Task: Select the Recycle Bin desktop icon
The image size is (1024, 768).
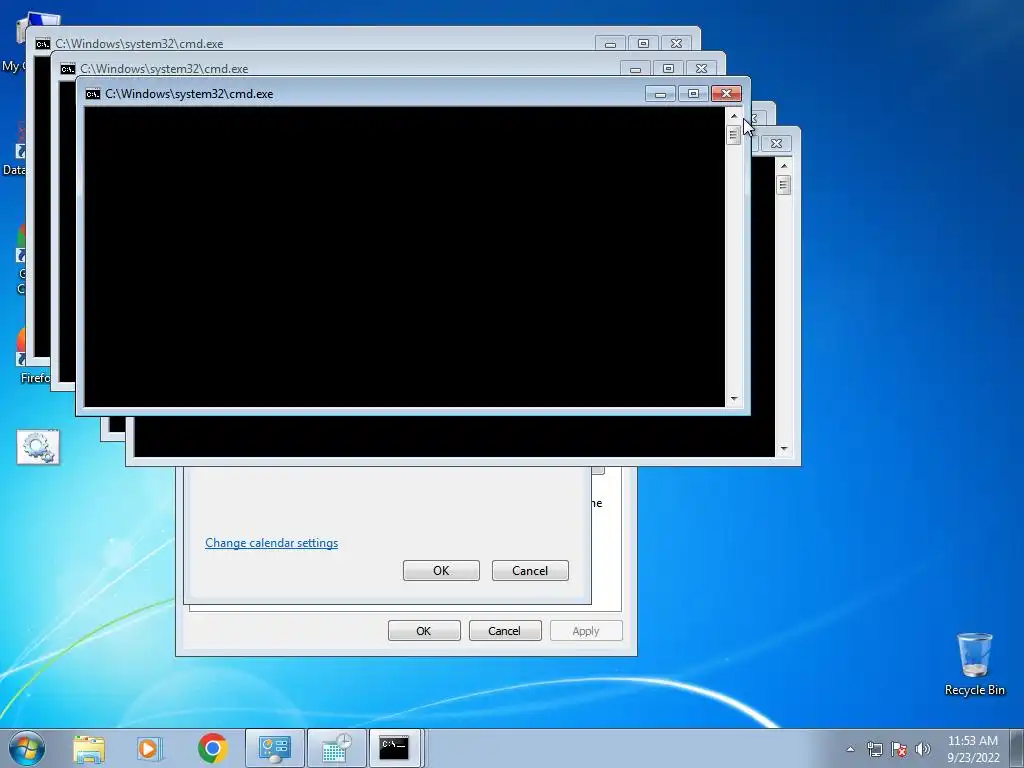Action: (x=974, y=664)
